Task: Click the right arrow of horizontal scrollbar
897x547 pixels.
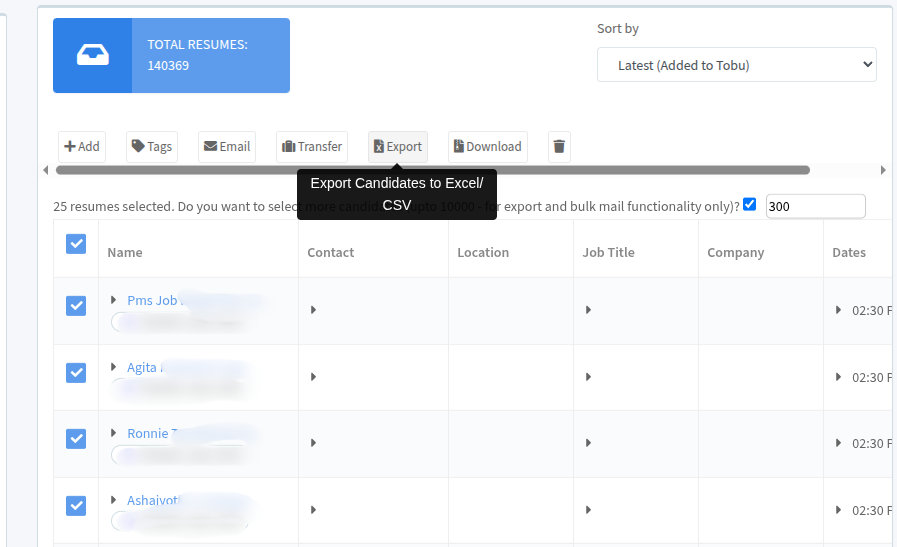Action: click(883, 170)
